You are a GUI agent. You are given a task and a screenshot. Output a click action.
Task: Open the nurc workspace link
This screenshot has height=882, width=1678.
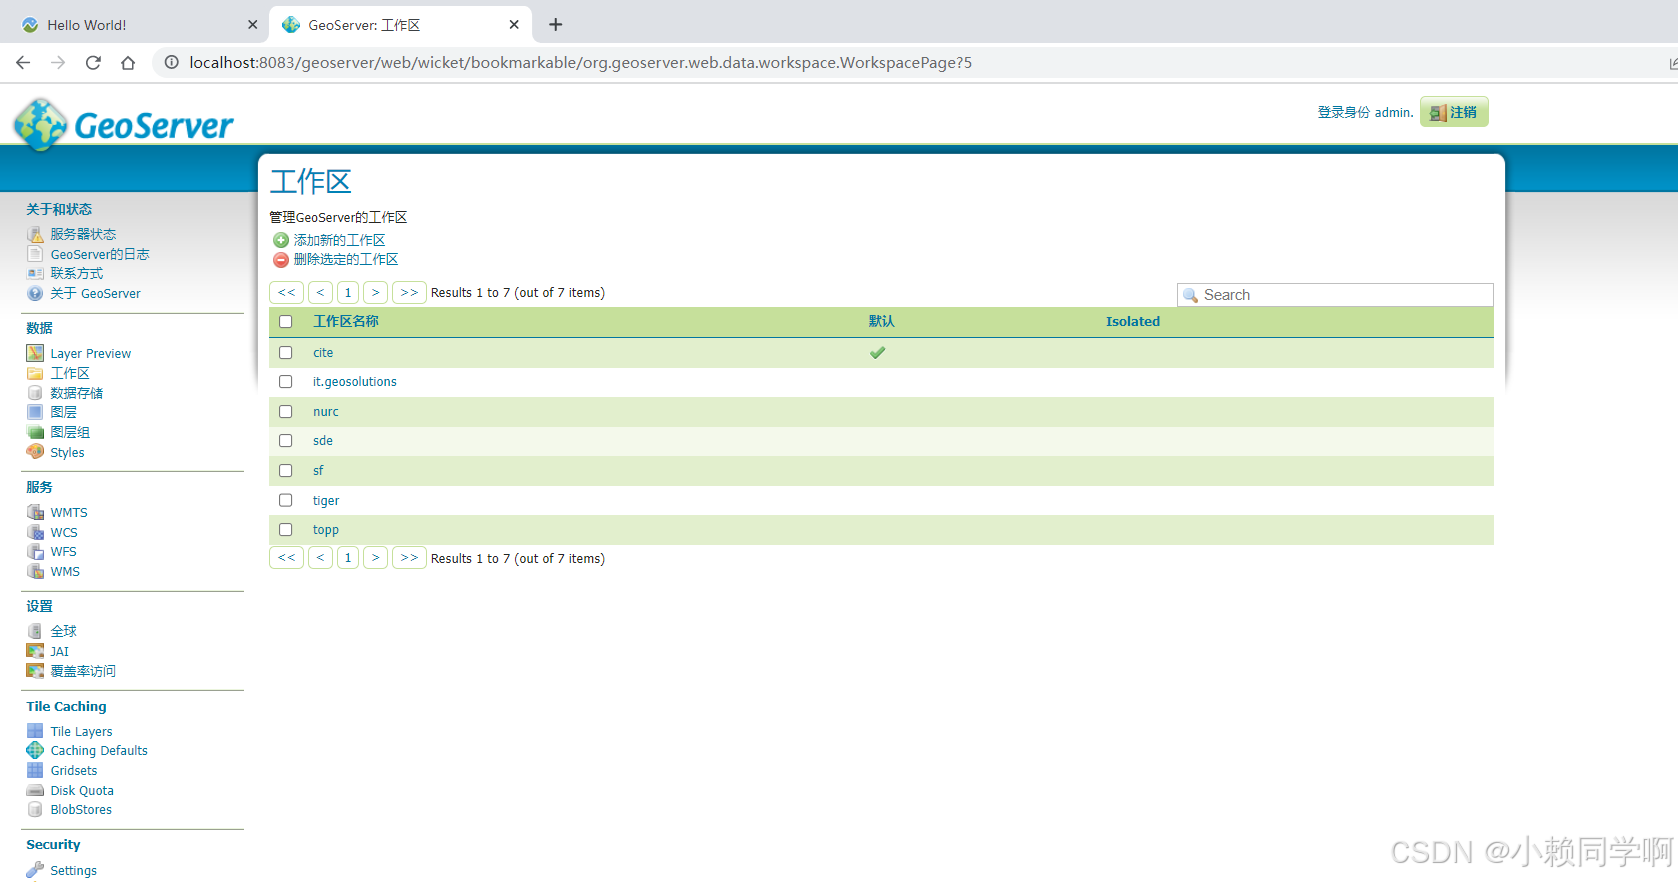coord(326,412)
